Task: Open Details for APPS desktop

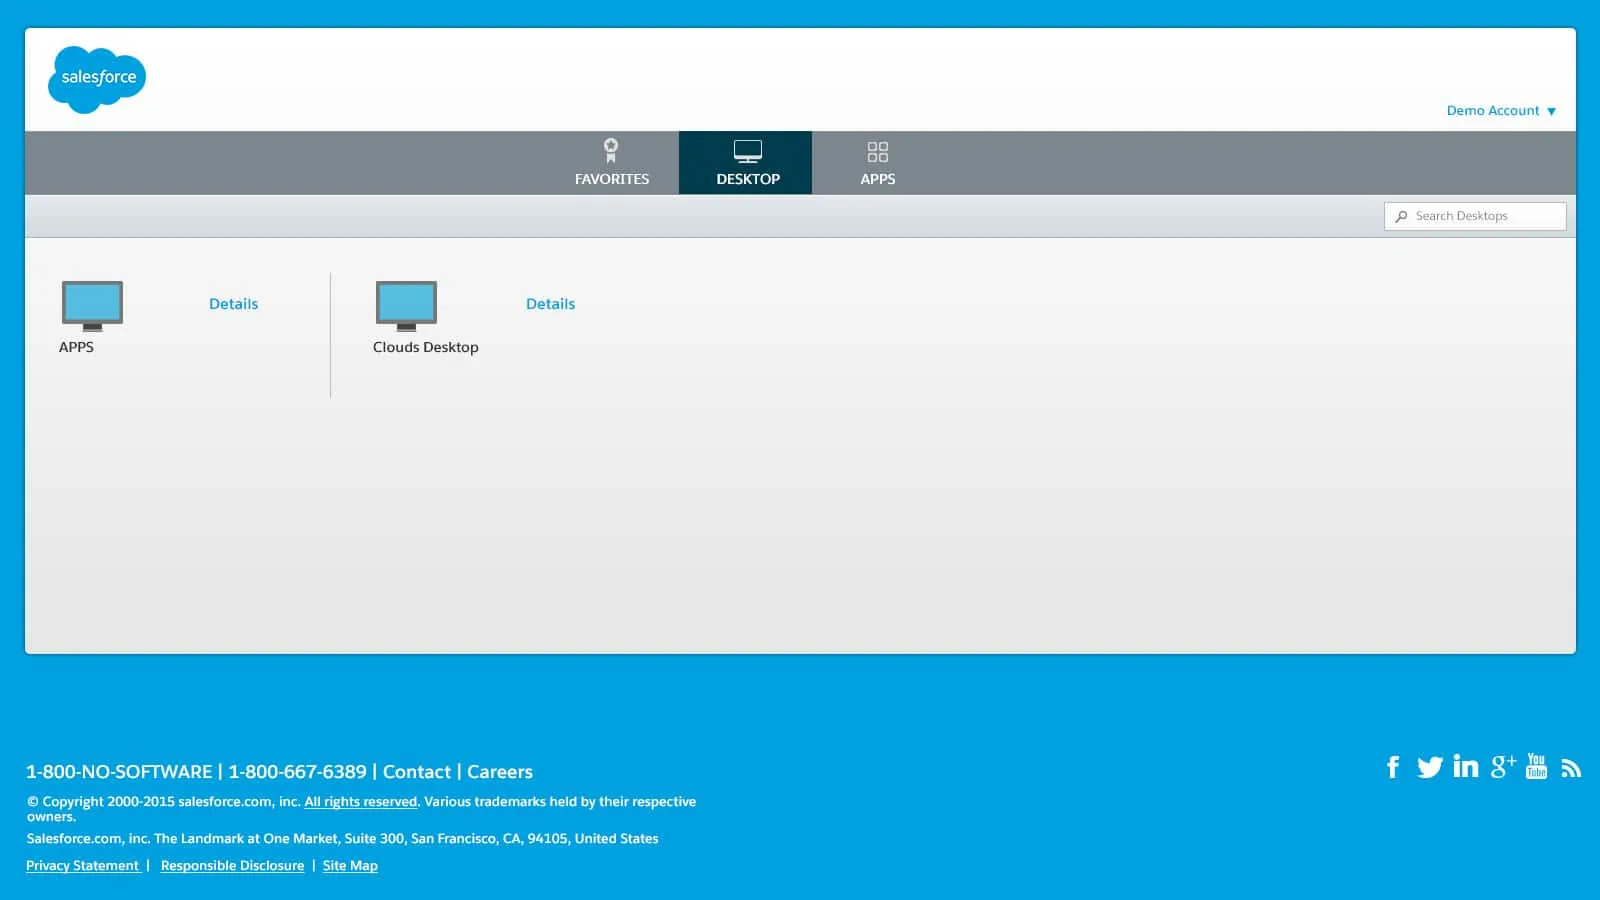Action: click(x=233, y=304)
